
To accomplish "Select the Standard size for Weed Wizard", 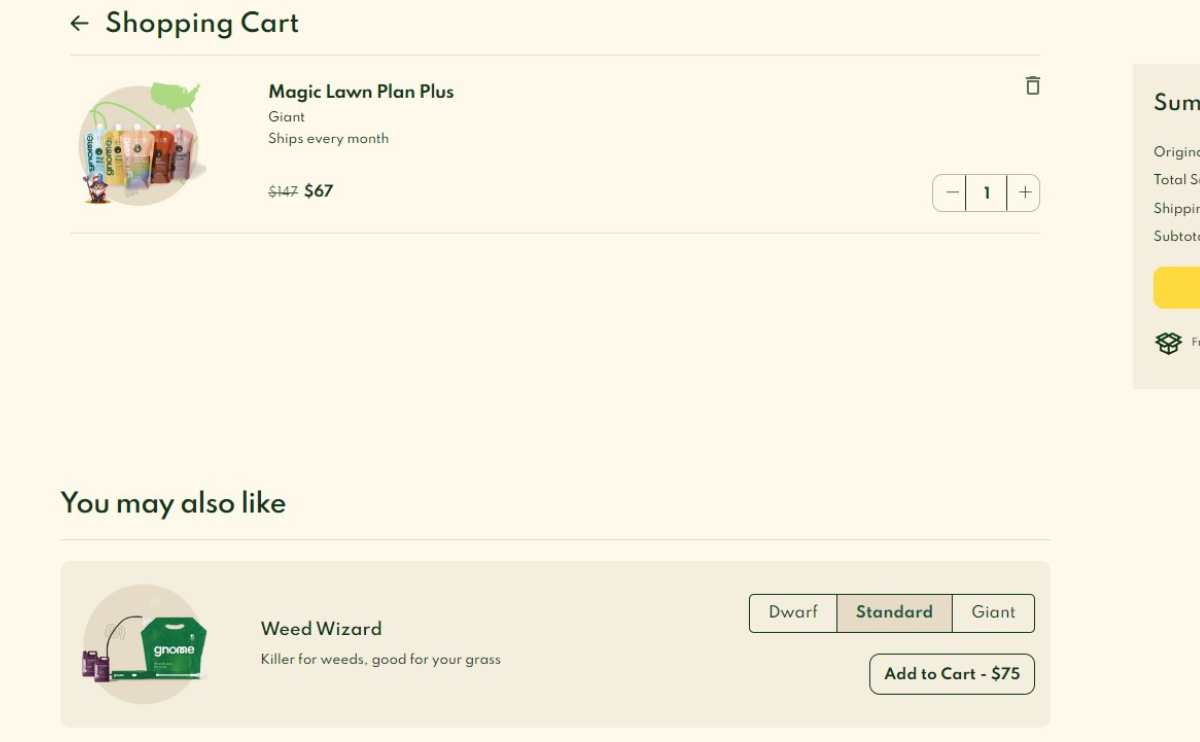I will 894,613.
